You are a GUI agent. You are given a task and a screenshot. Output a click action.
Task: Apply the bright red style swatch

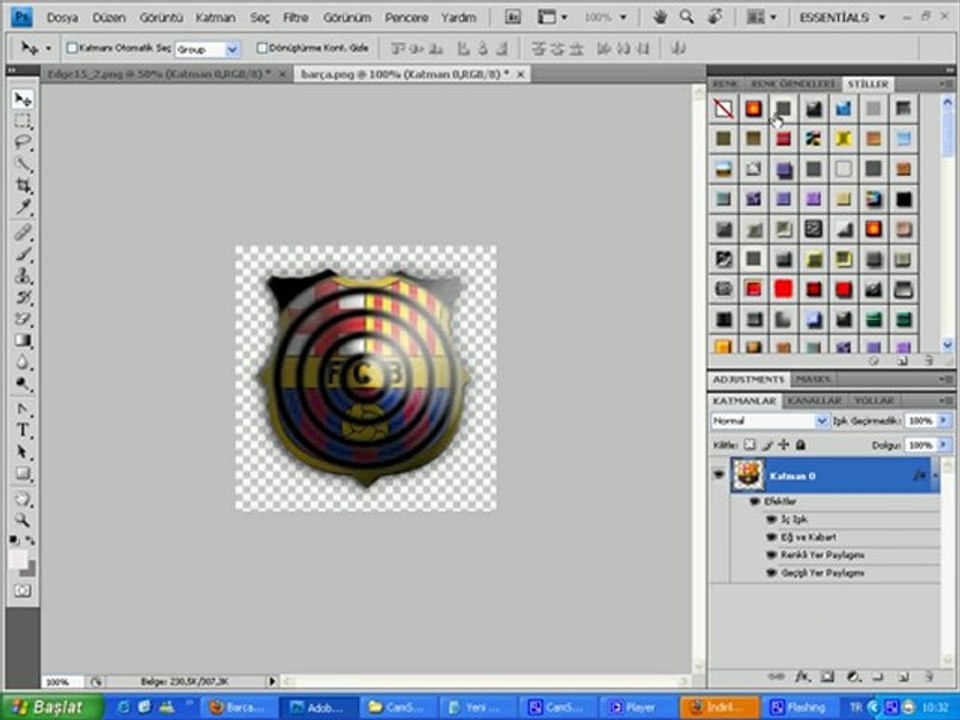(x=783, y=288)
